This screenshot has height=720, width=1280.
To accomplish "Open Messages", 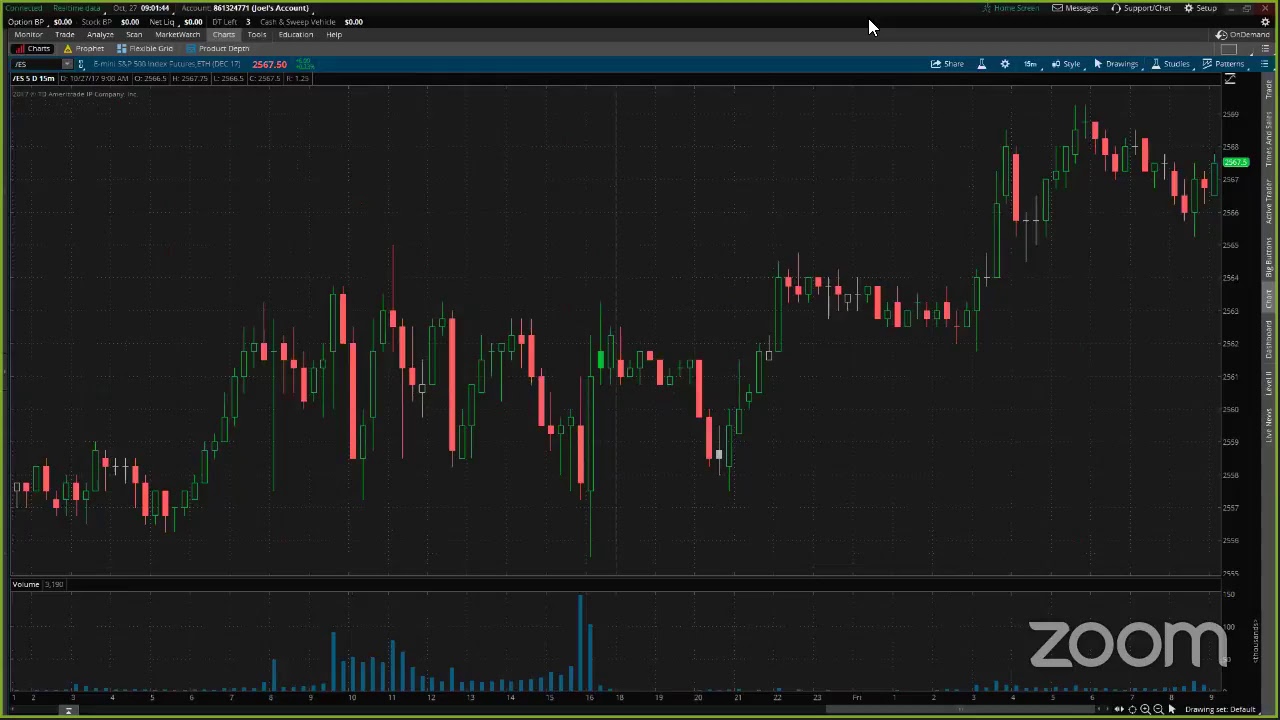I will pyautogui.click(x=1075, y=8).
